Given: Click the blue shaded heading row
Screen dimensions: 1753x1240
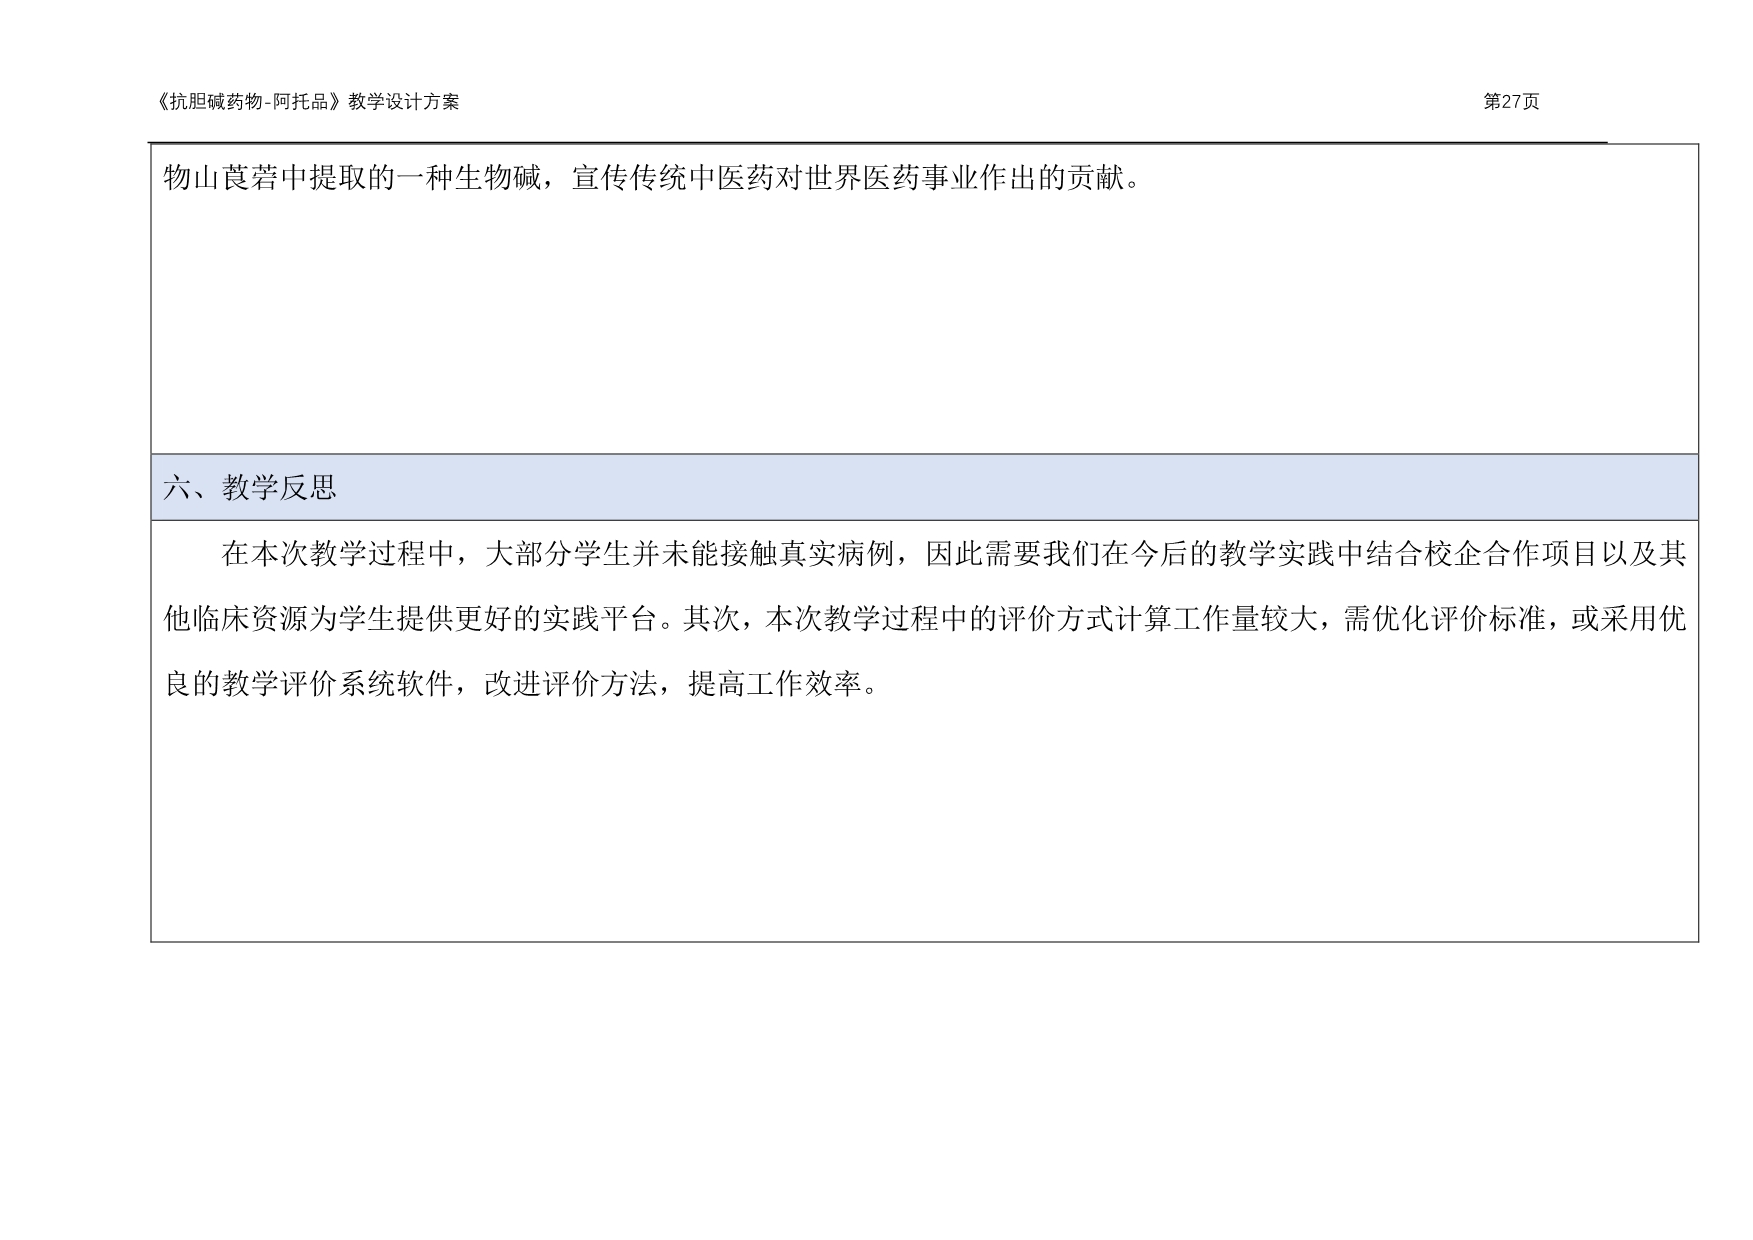Looking at the screenshot, I should tap(925, 487).
